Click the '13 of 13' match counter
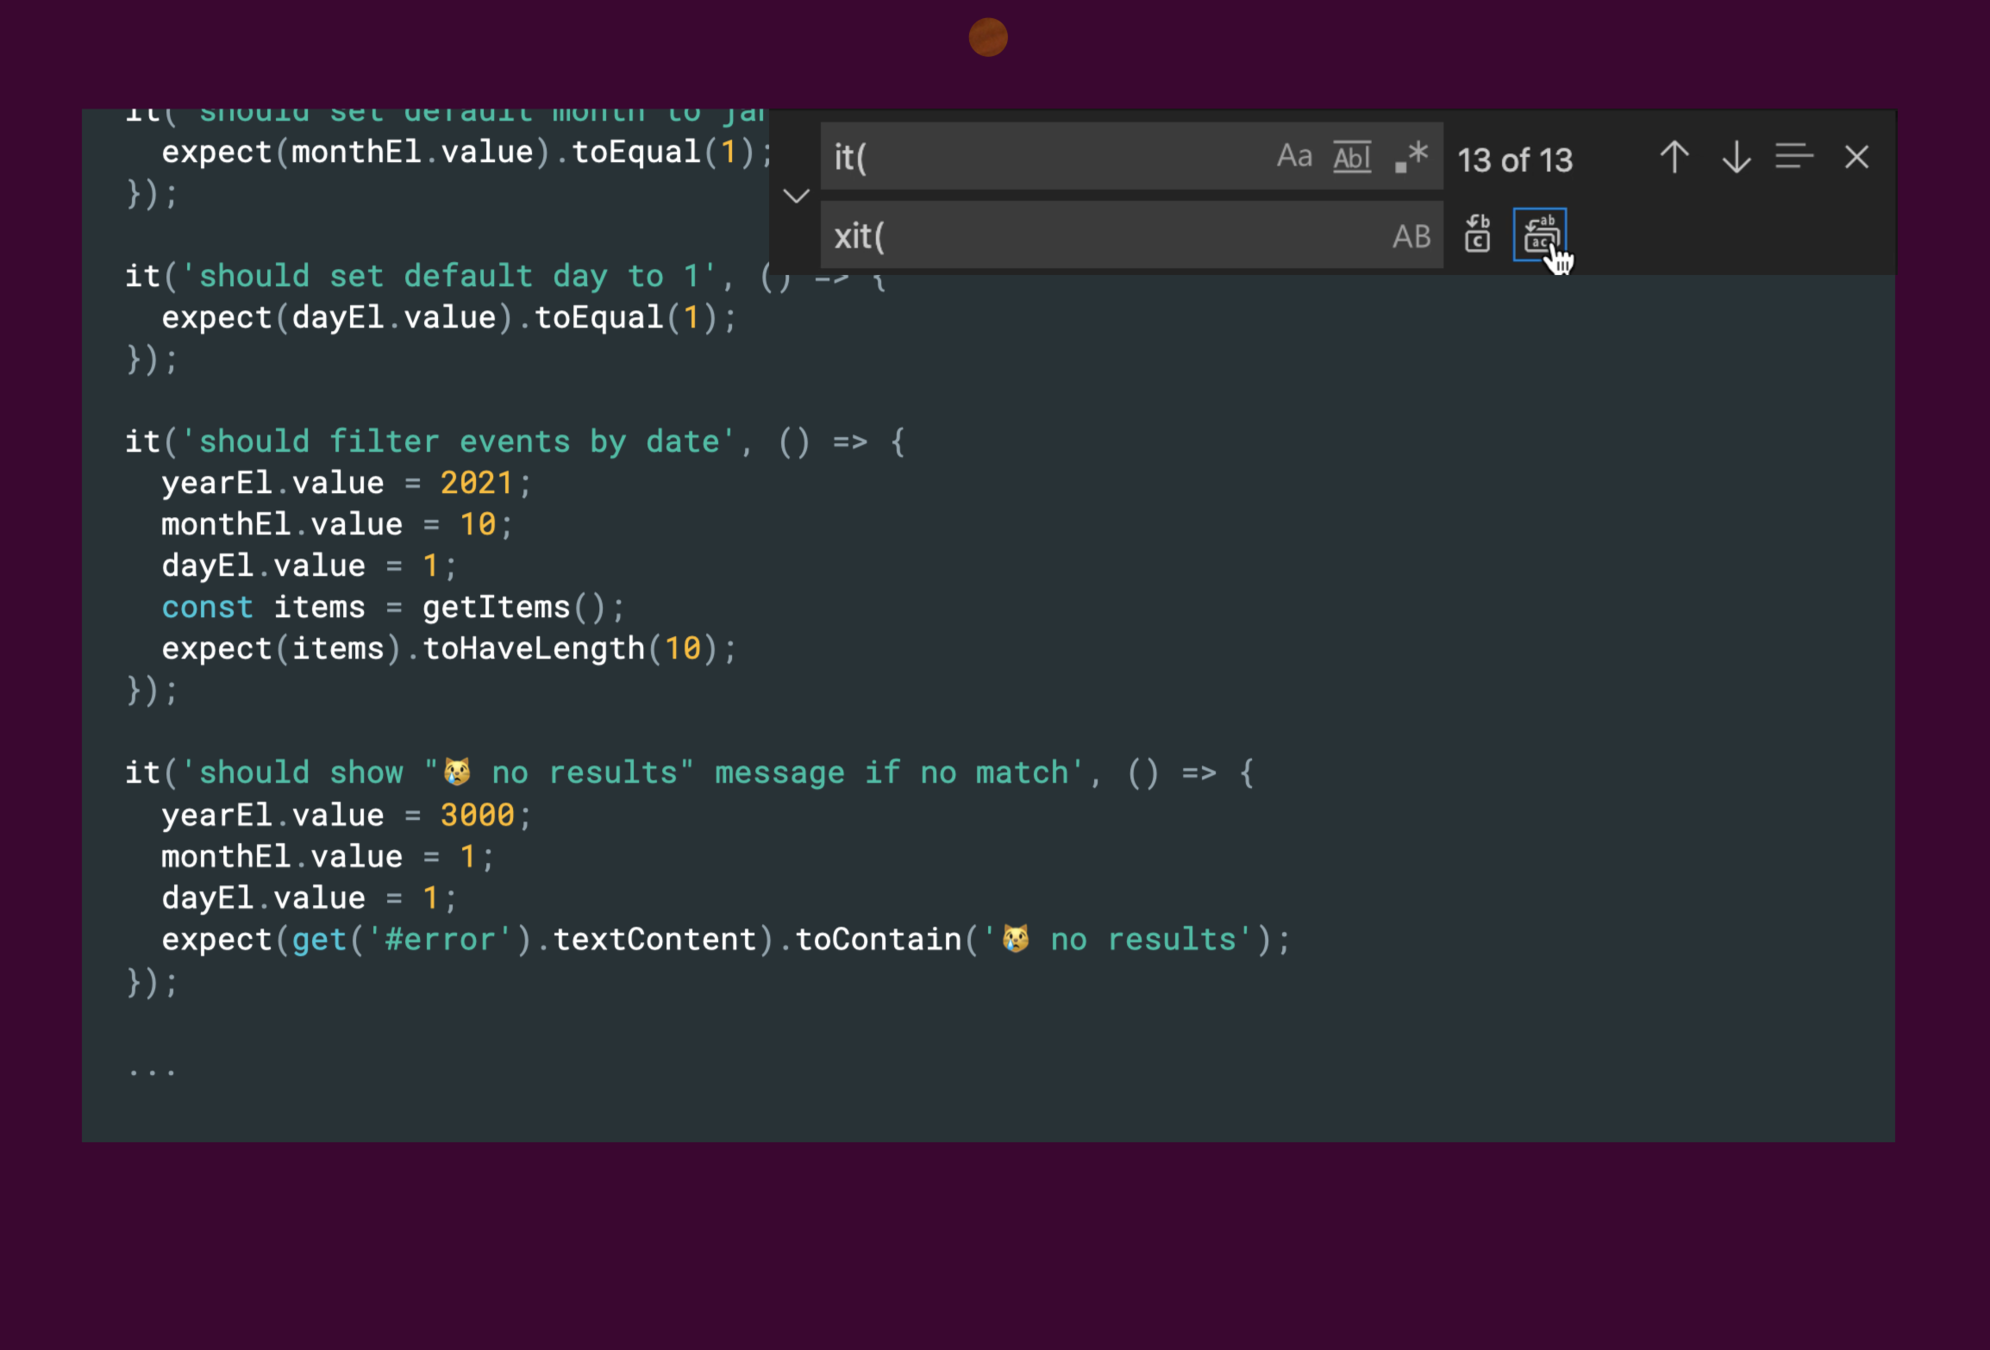Screen dimensions: 1990x1350 [x=1514, y=160]
